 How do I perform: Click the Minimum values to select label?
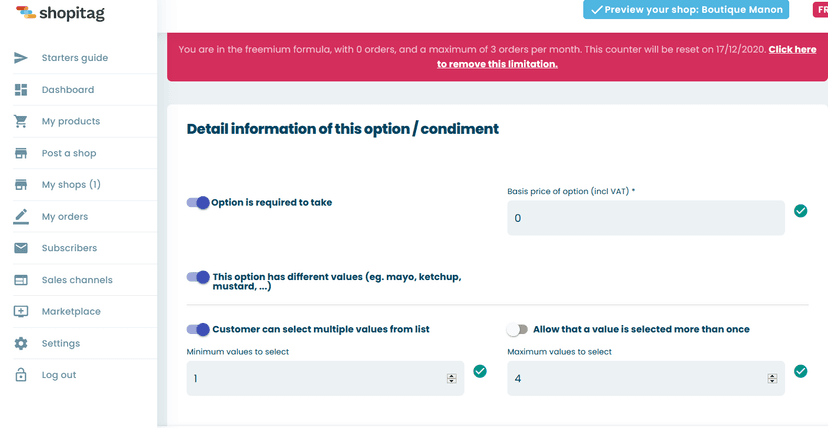[x=238, y=351]
